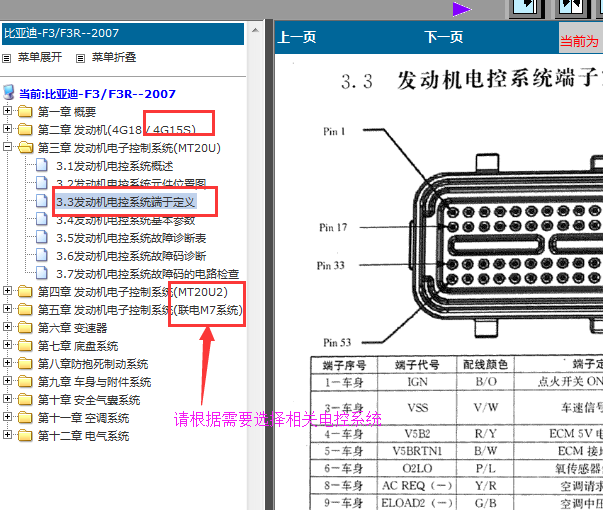Collapse the 第三章 发动机电子控制系统(MT20U) node
Image resolution: width=603 pixels, height=510 pixels.
[x=7, y=147]
